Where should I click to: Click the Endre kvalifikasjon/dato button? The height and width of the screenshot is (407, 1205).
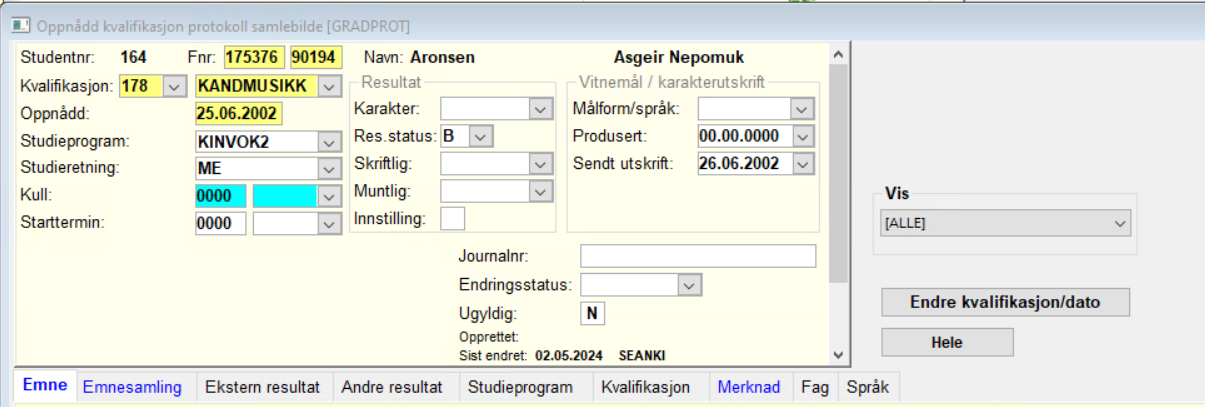[x=1006, y=302]
